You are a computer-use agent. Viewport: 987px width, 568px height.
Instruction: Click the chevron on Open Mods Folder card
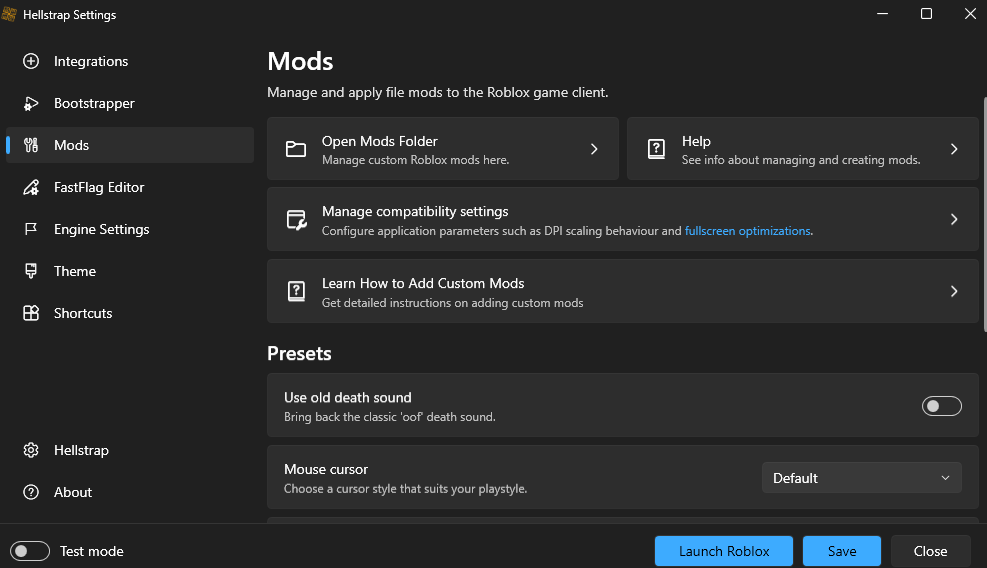(594, 149)
